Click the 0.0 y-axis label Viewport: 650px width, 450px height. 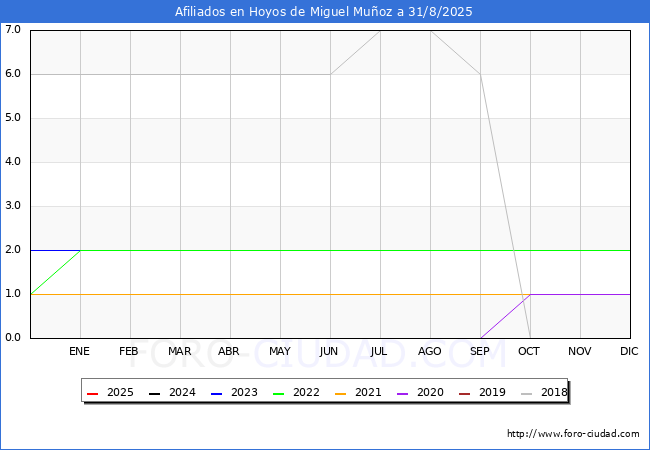(13, 338)
